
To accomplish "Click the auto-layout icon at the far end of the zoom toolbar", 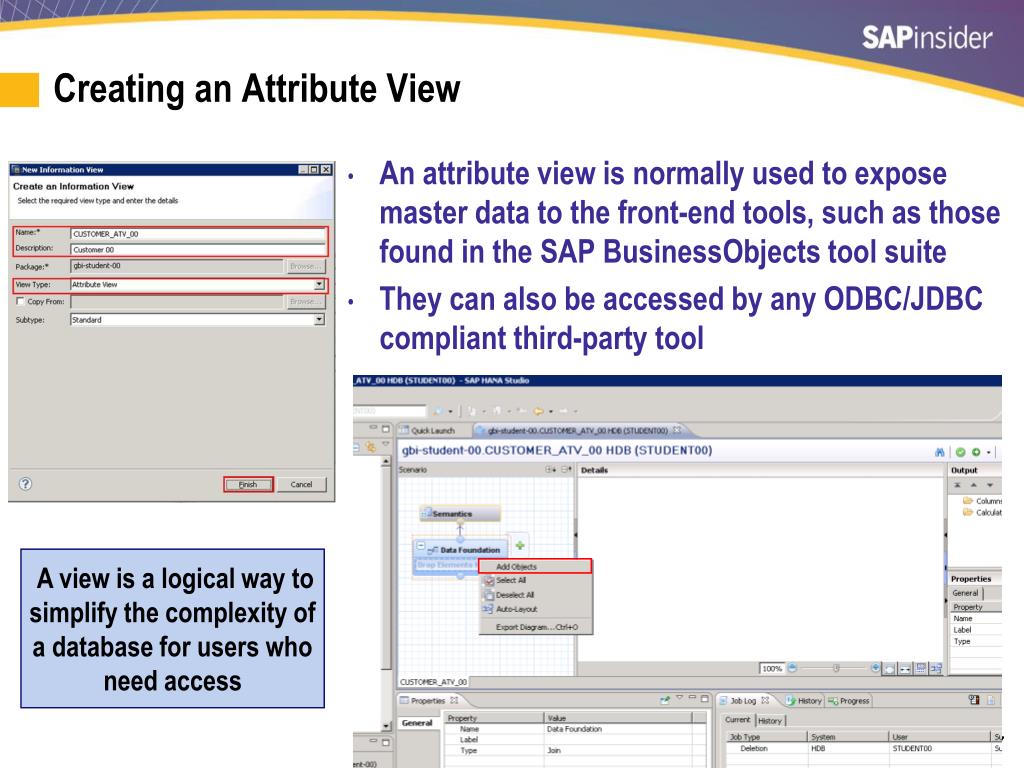I will pos(936,668).
